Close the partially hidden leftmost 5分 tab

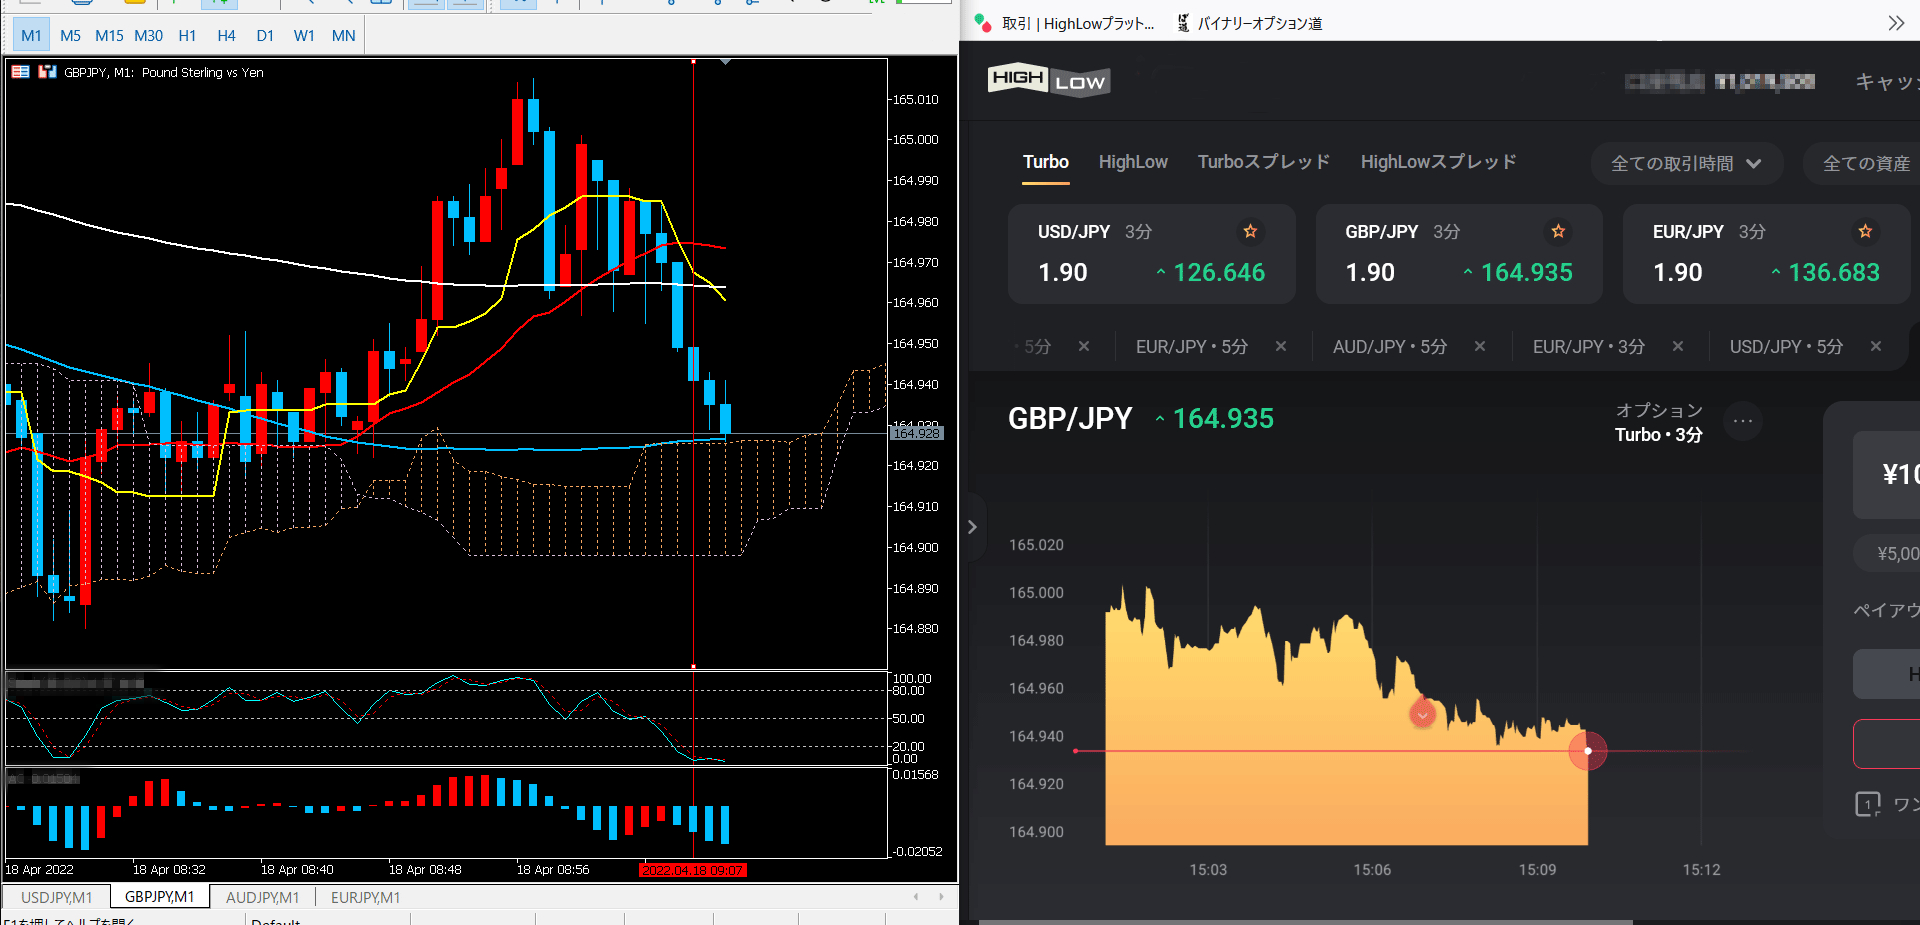[x=1084, y=346]
